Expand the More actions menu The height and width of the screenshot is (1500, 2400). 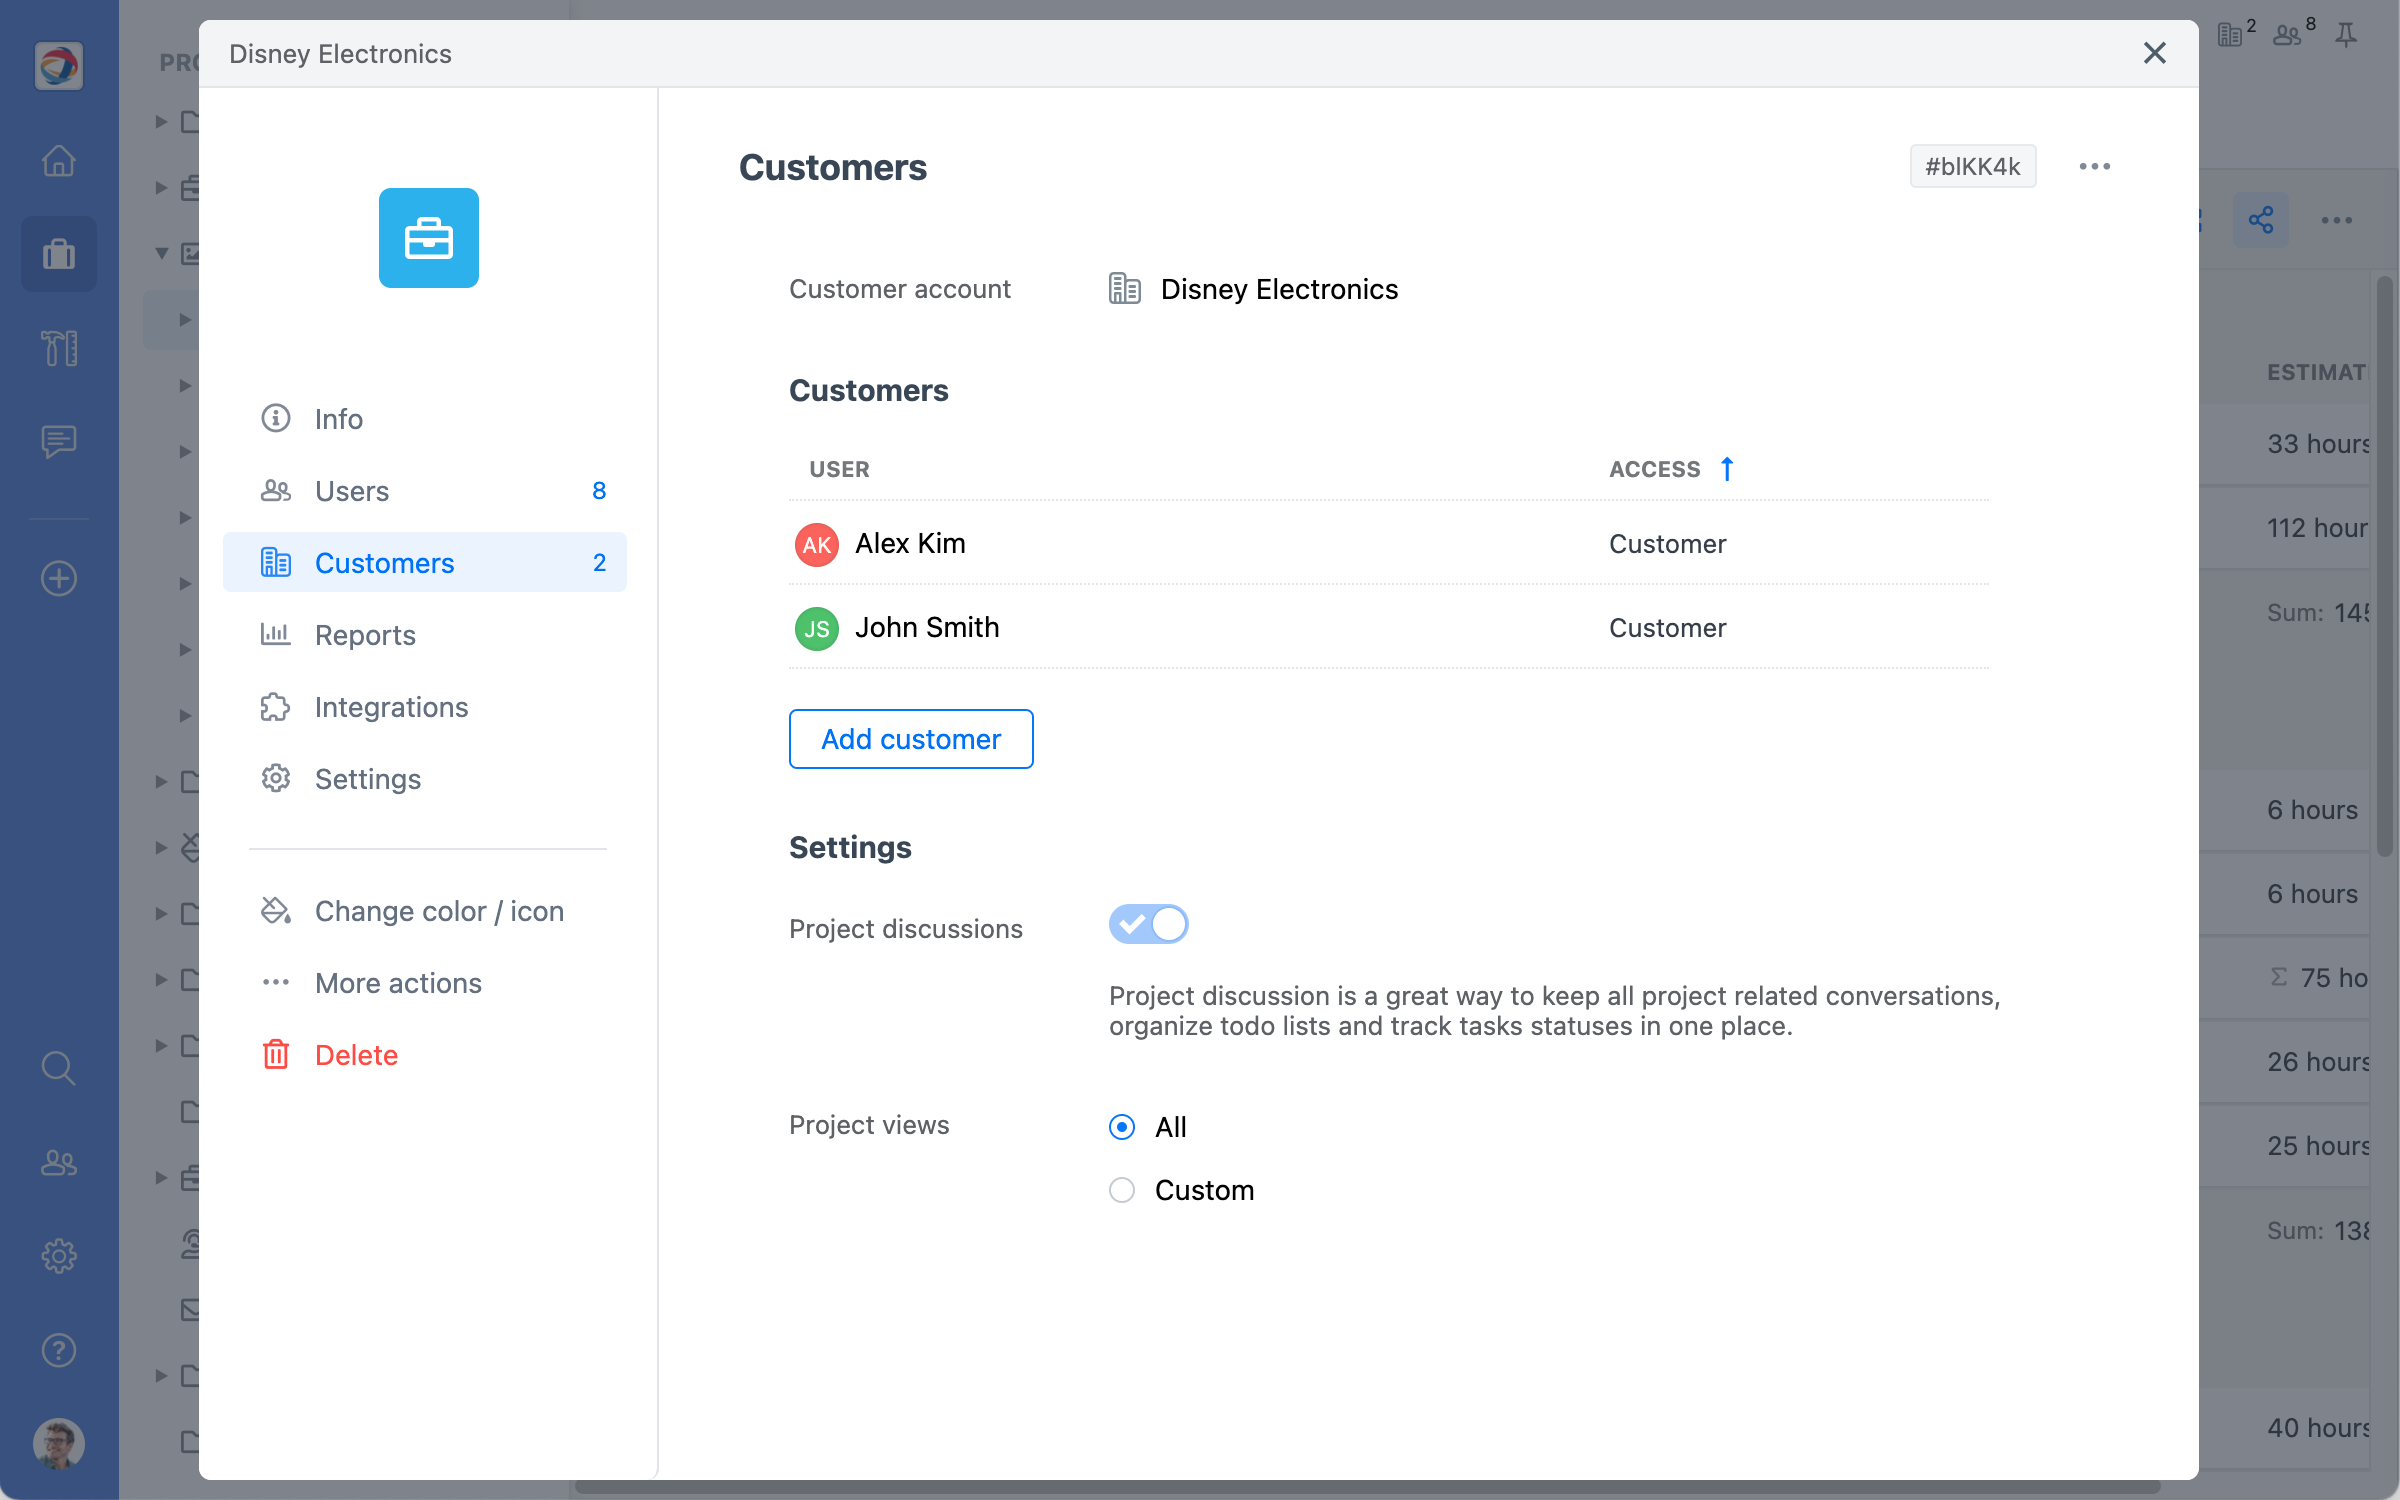(398, 983)
